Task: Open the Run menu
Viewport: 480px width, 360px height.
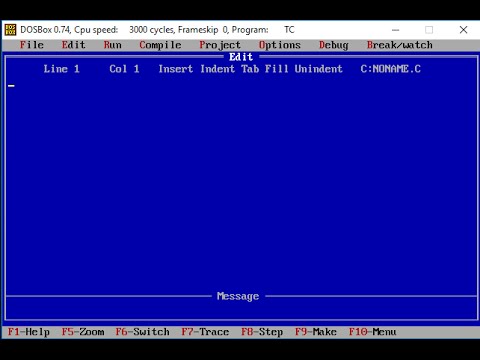Action: [112, 45]
